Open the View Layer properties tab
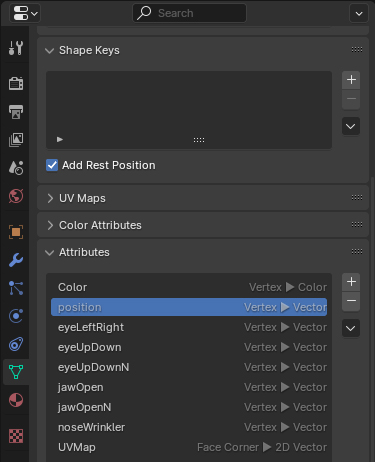Screen dimensions: 375x462 16,140
